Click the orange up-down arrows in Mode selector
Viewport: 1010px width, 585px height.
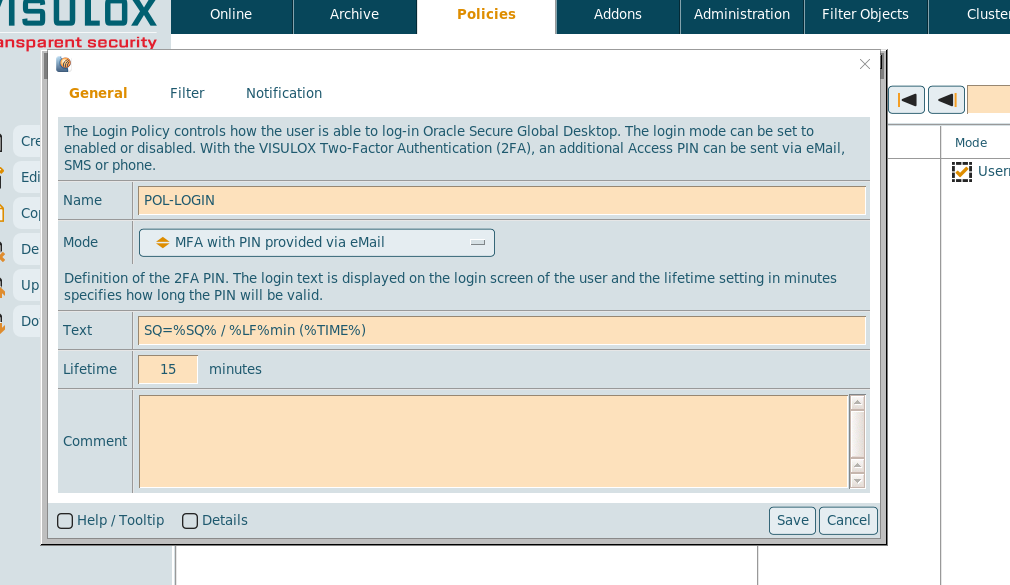(x=162, y=243)
